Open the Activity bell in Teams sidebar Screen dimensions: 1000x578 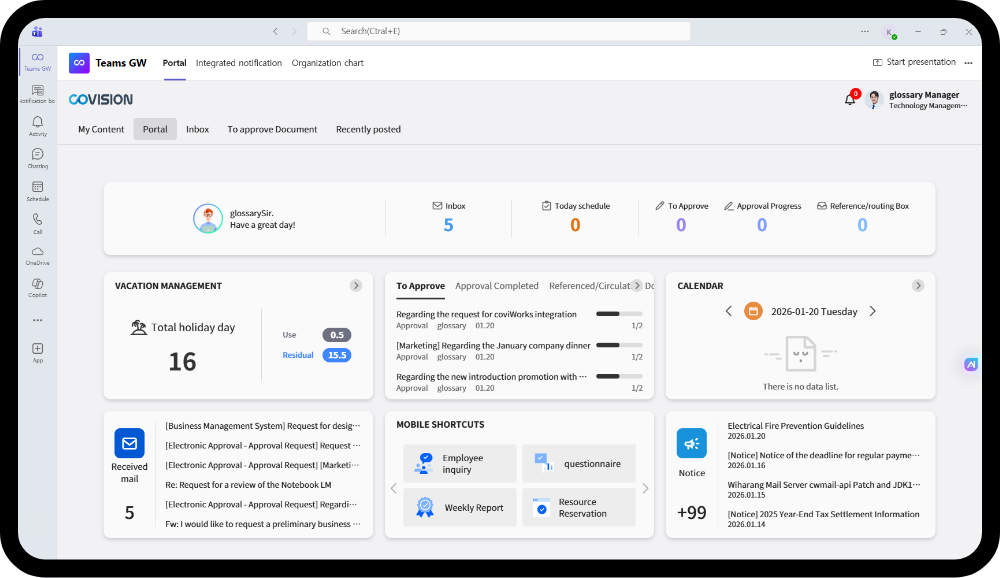click(x=37, y=124)
